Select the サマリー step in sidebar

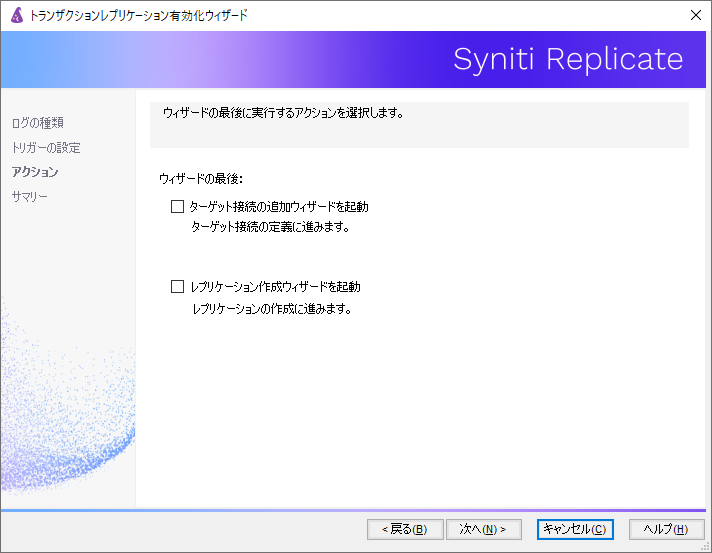[x=30, y=197]
